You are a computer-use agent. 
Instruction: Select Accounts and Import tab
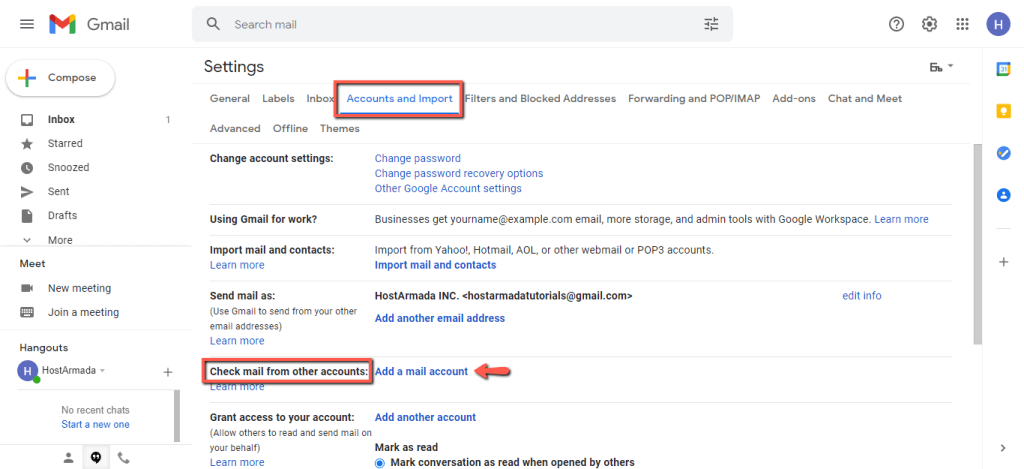coord(399,99)
